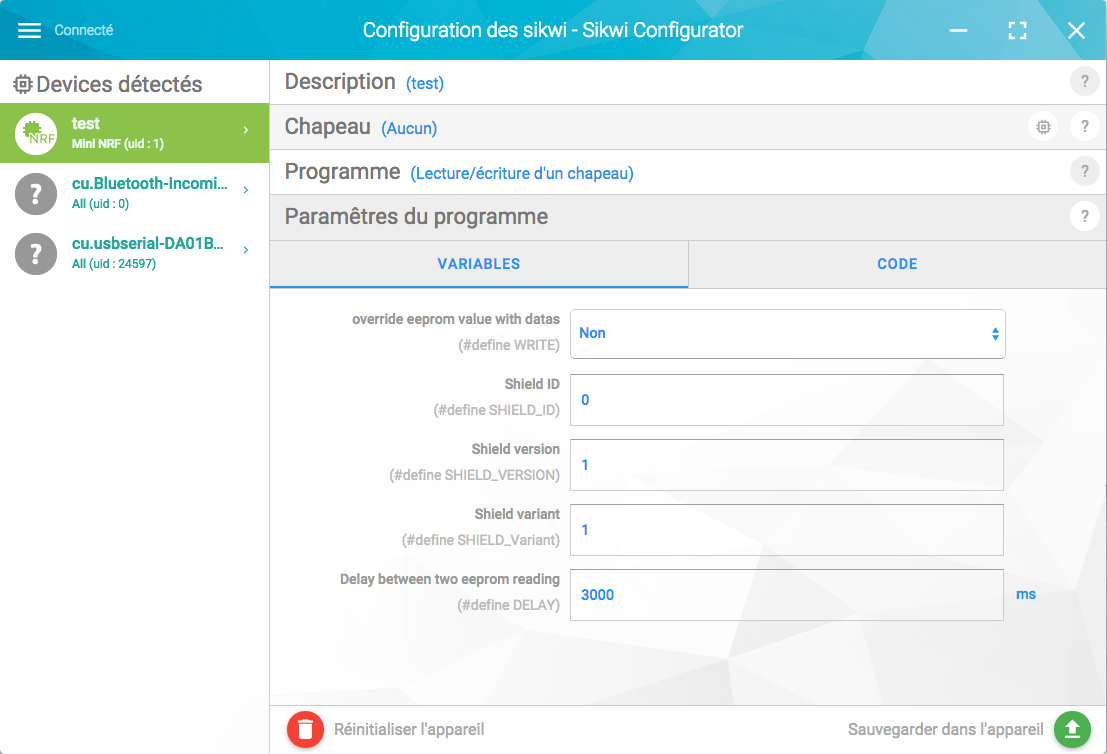Open help for Paramètres du programme
Viewport: 1107px width, 754px height.
1084,216
